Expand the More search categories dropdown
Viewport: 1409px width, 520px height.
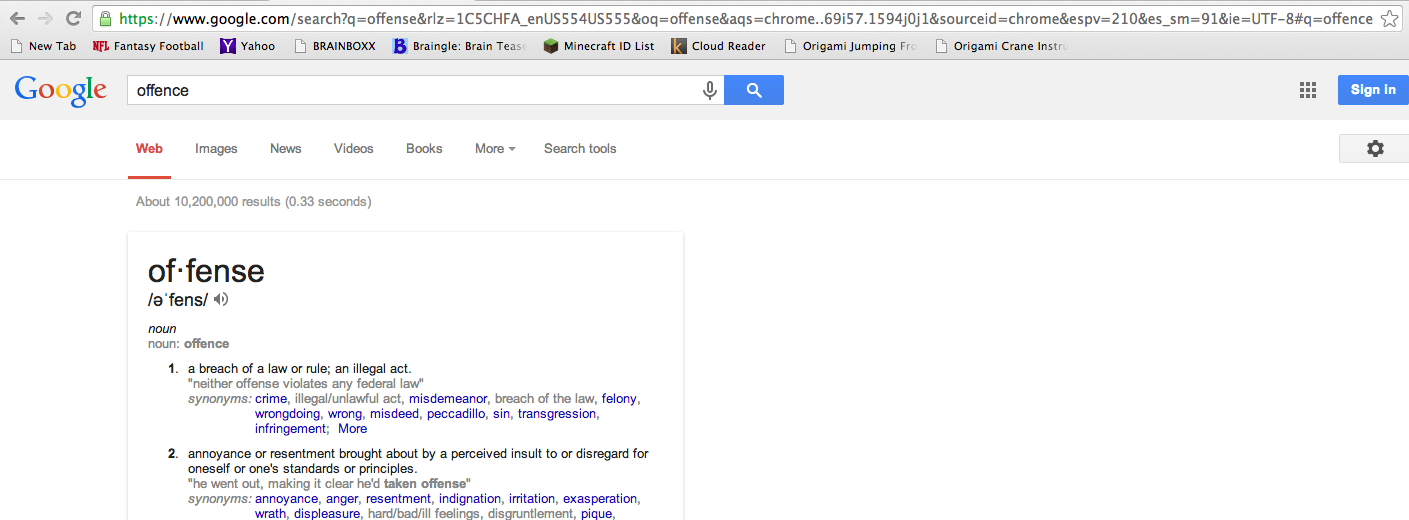(x=495, y=148)
